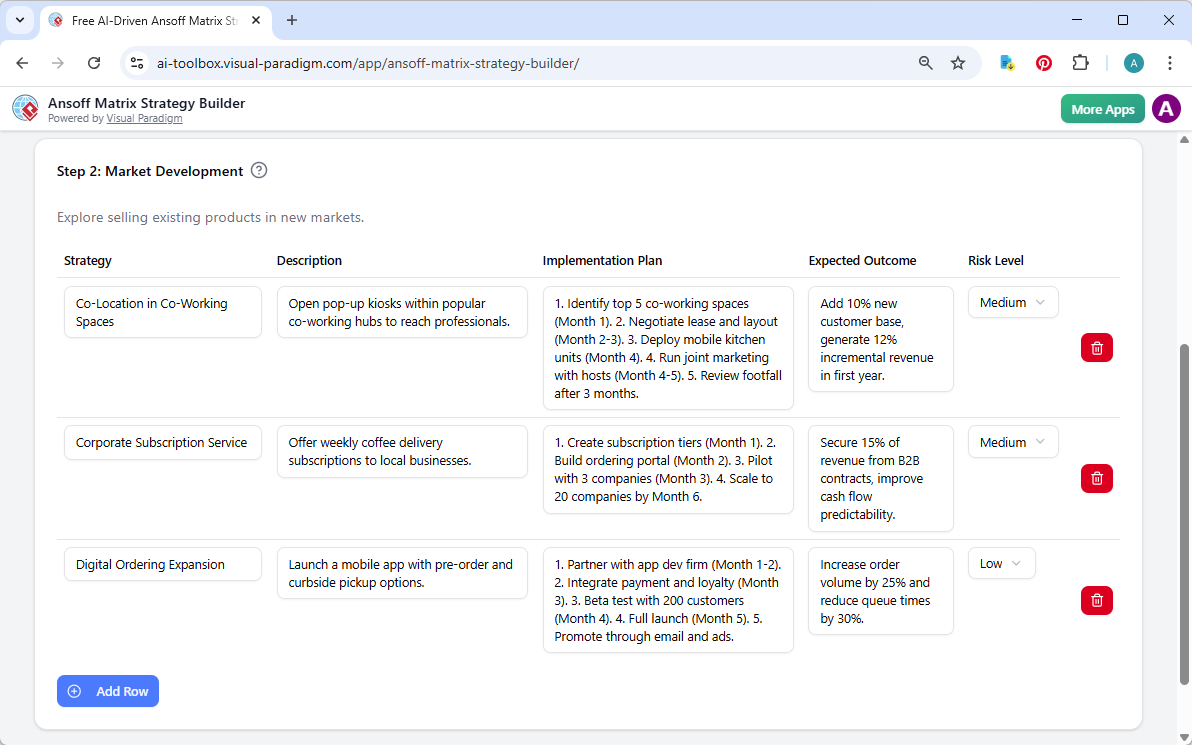
Task: Edit the Digital Ordering Expansion strategy name field
Action: click(x=162, y=564)
